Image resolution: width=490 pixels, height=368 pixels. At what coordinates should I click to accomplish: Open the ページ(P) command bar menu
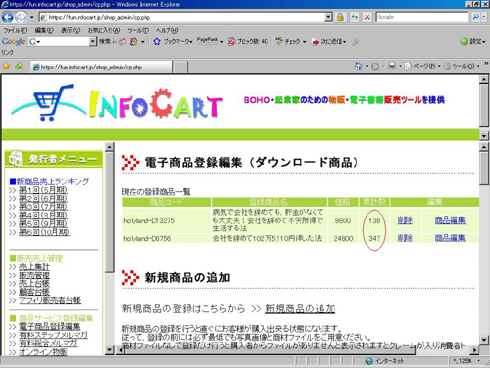click(x=422, y=66)
